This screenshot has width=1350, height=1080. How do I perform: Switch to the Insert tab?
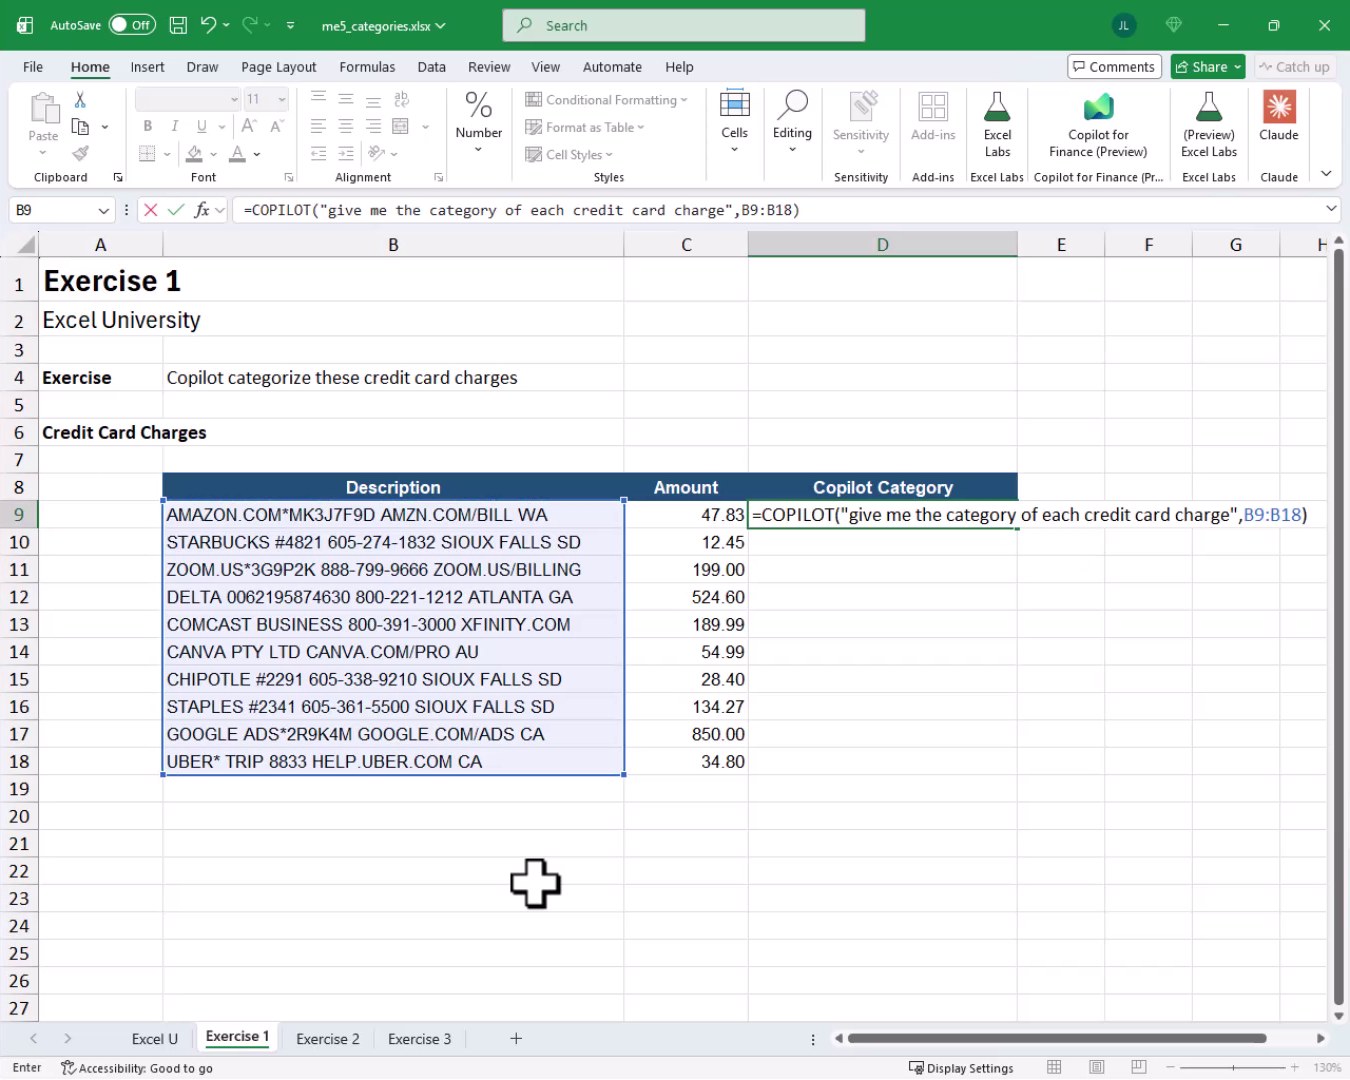click(147, 67)
